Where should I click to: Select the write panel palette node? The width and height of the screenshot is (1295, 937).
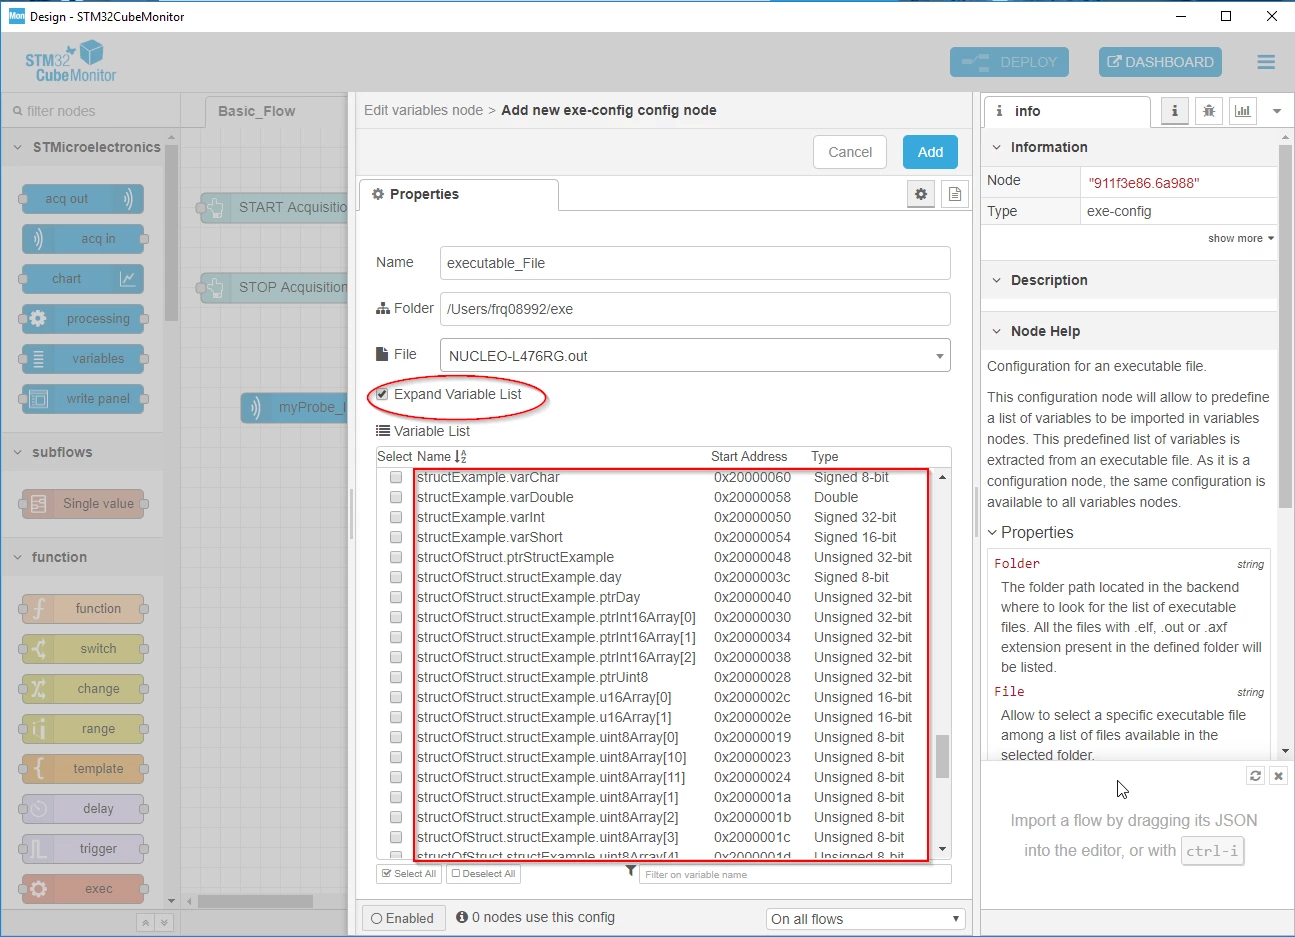(x=82, y=399)
